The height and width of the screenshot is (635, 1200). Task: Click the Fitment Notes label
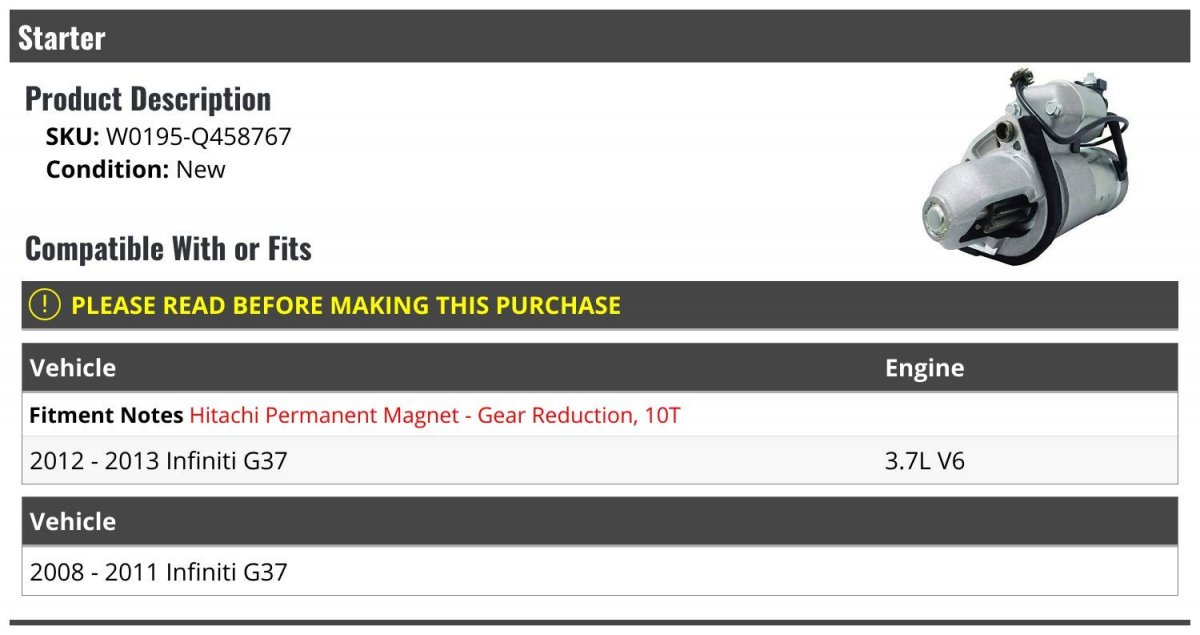(x=106, y=415)
